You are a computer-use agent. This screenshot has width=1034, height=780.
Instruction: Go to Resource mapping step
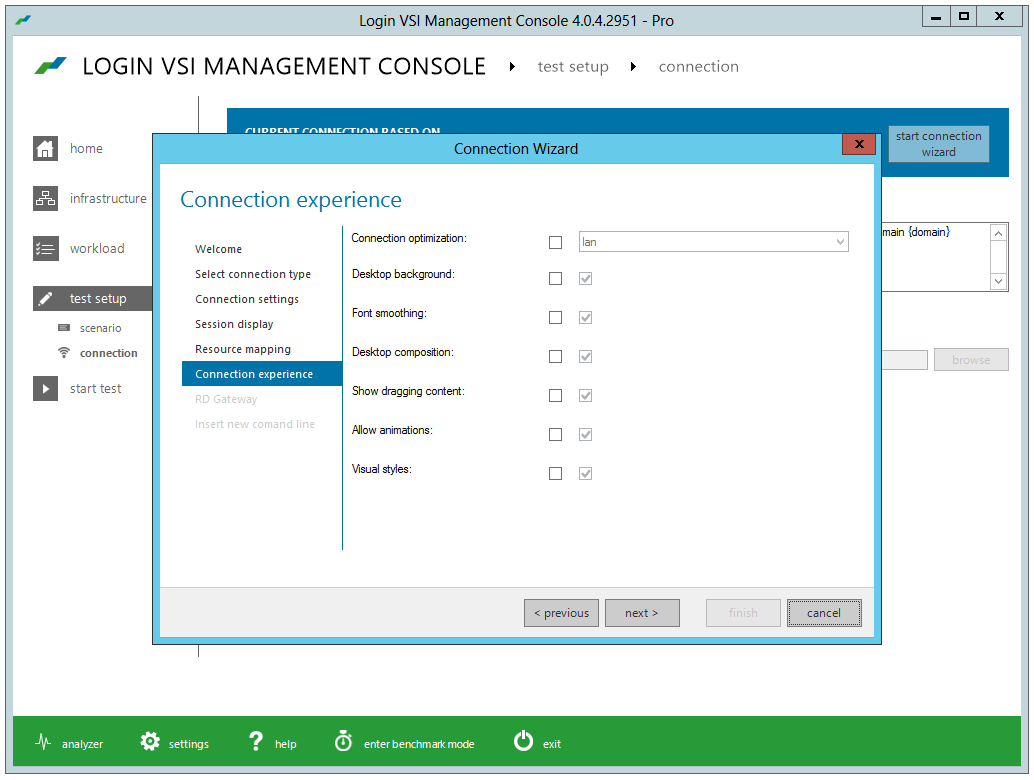click(243, 349)
